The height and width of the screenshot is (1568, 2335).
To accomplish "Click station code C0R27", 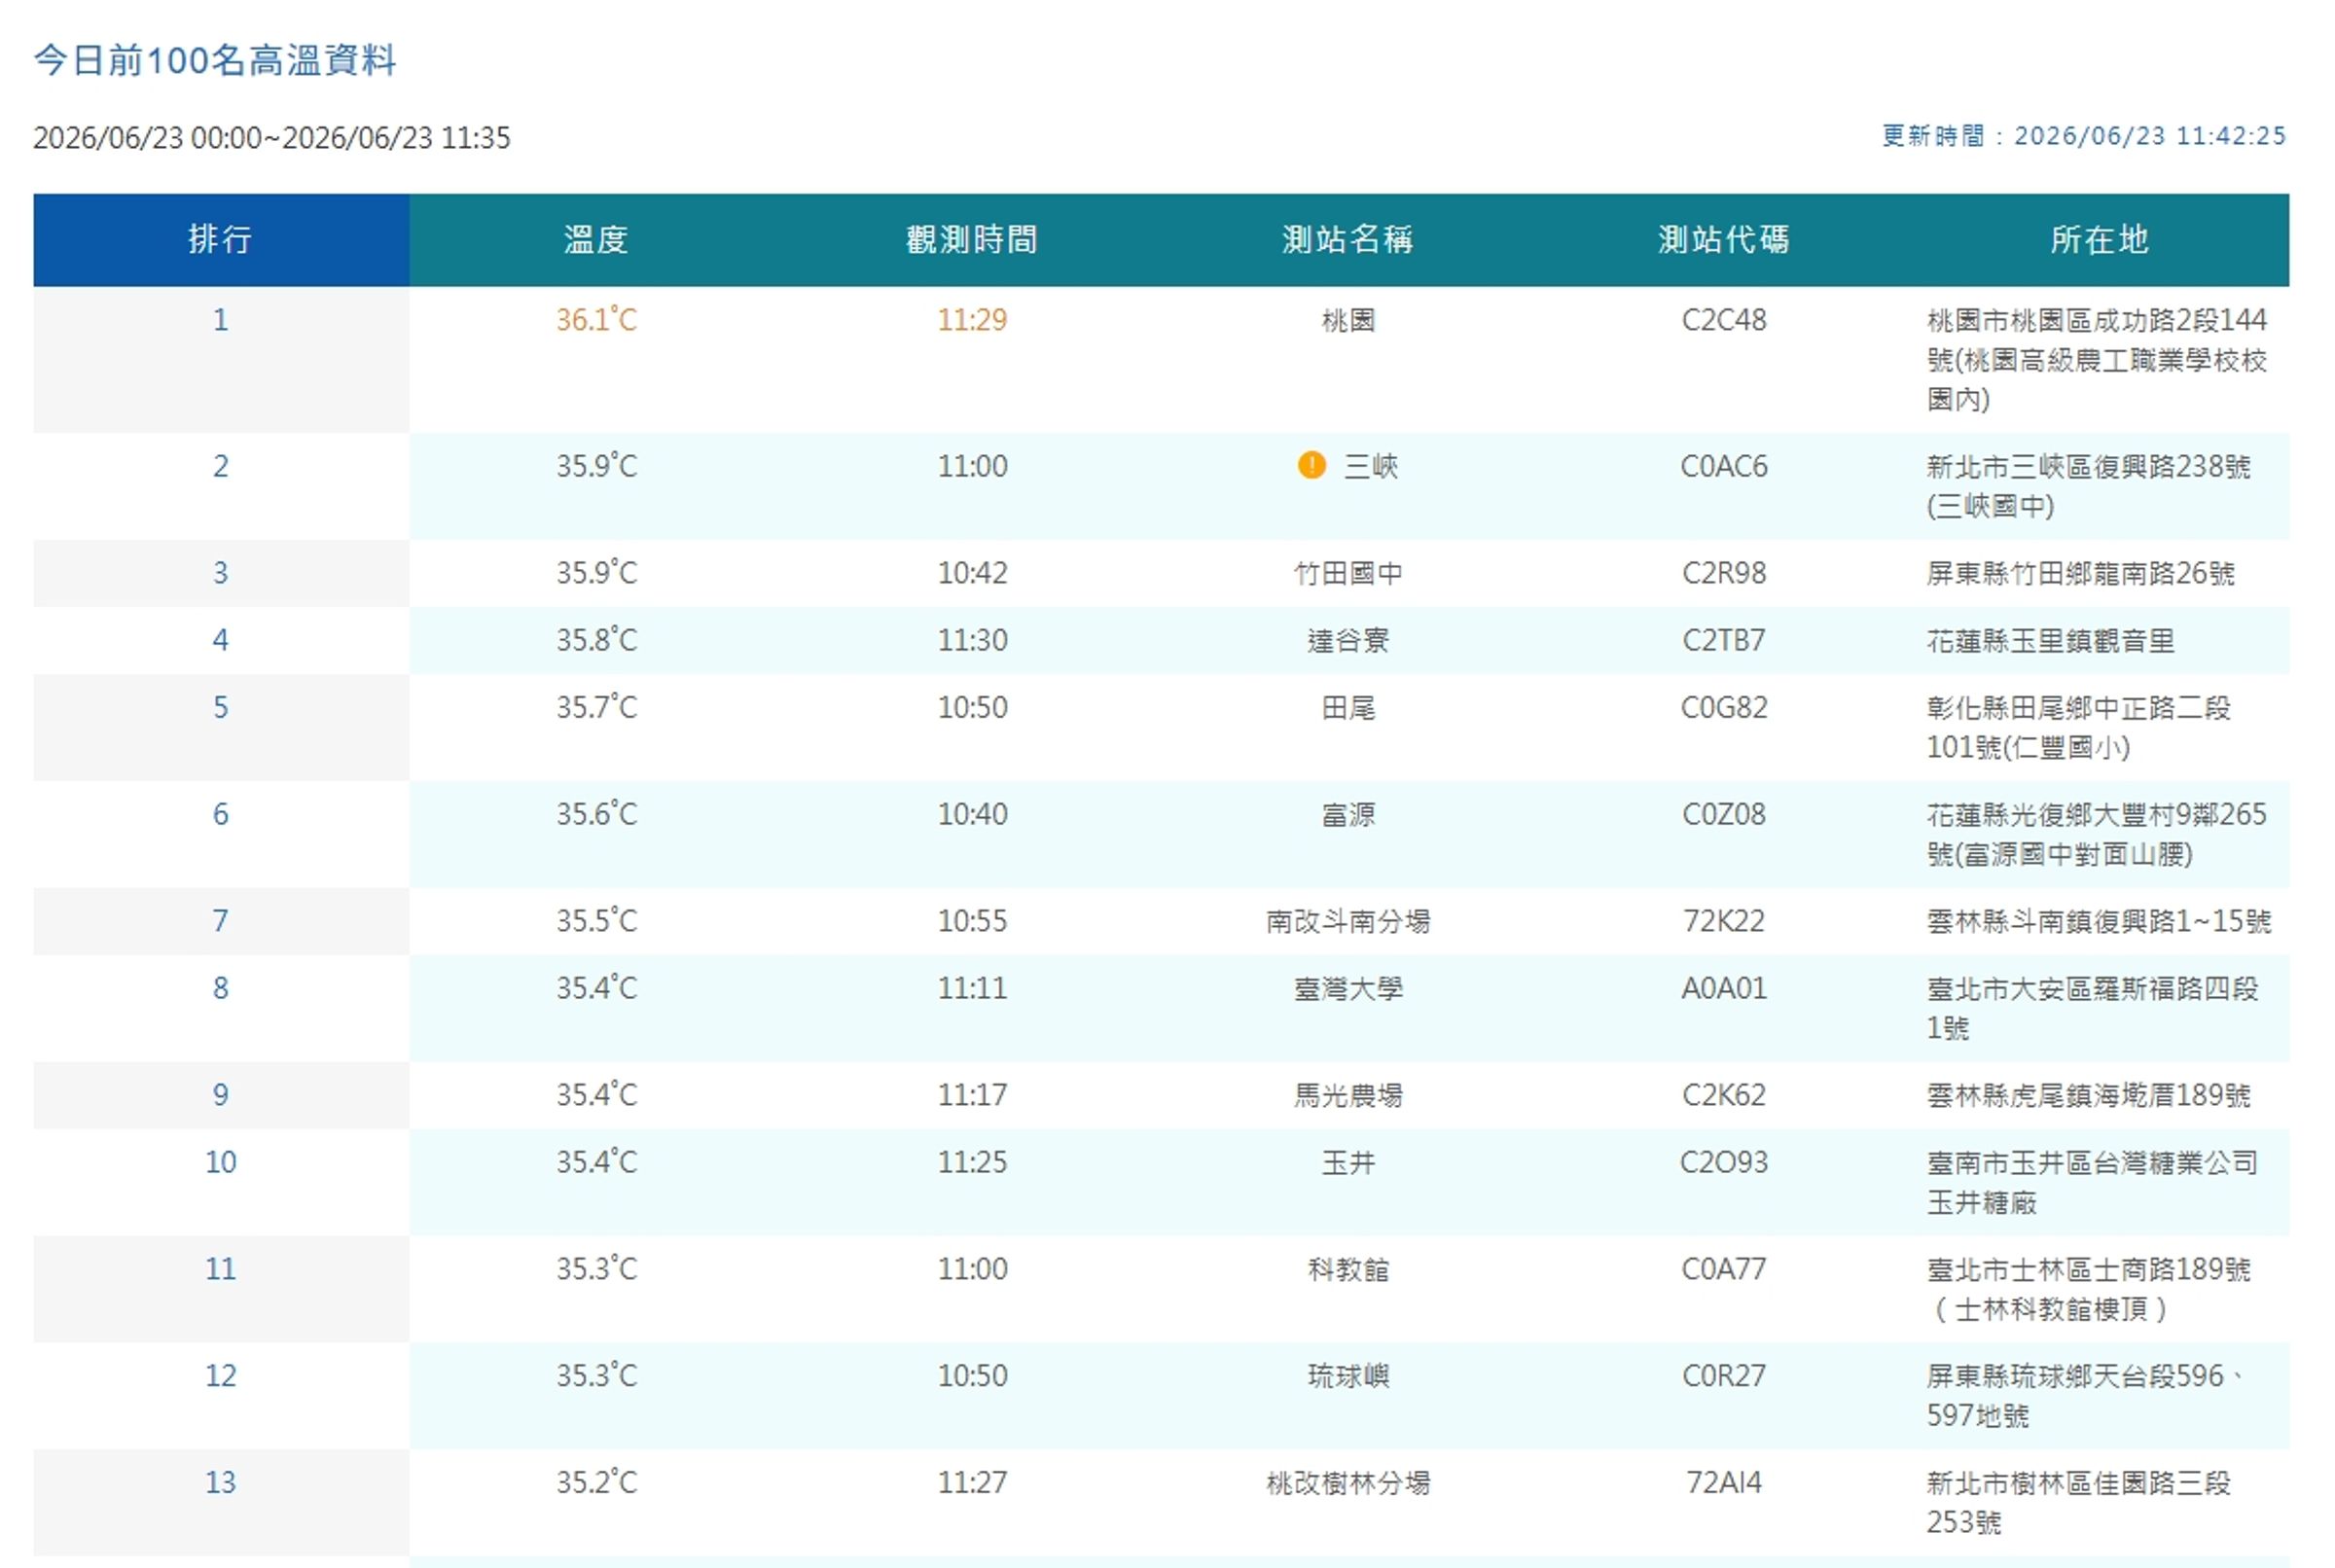I will tap(1724, 1376).
